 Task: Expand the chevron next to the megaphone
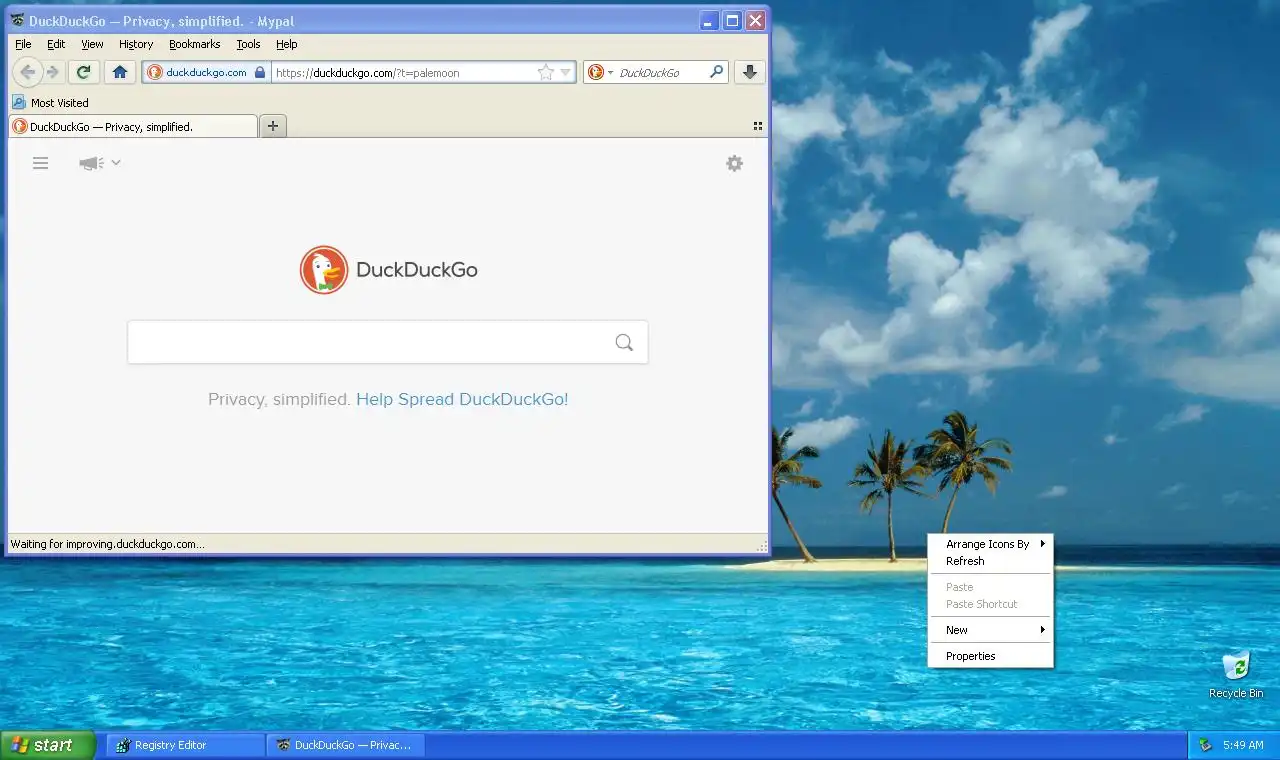pos(116,163)
